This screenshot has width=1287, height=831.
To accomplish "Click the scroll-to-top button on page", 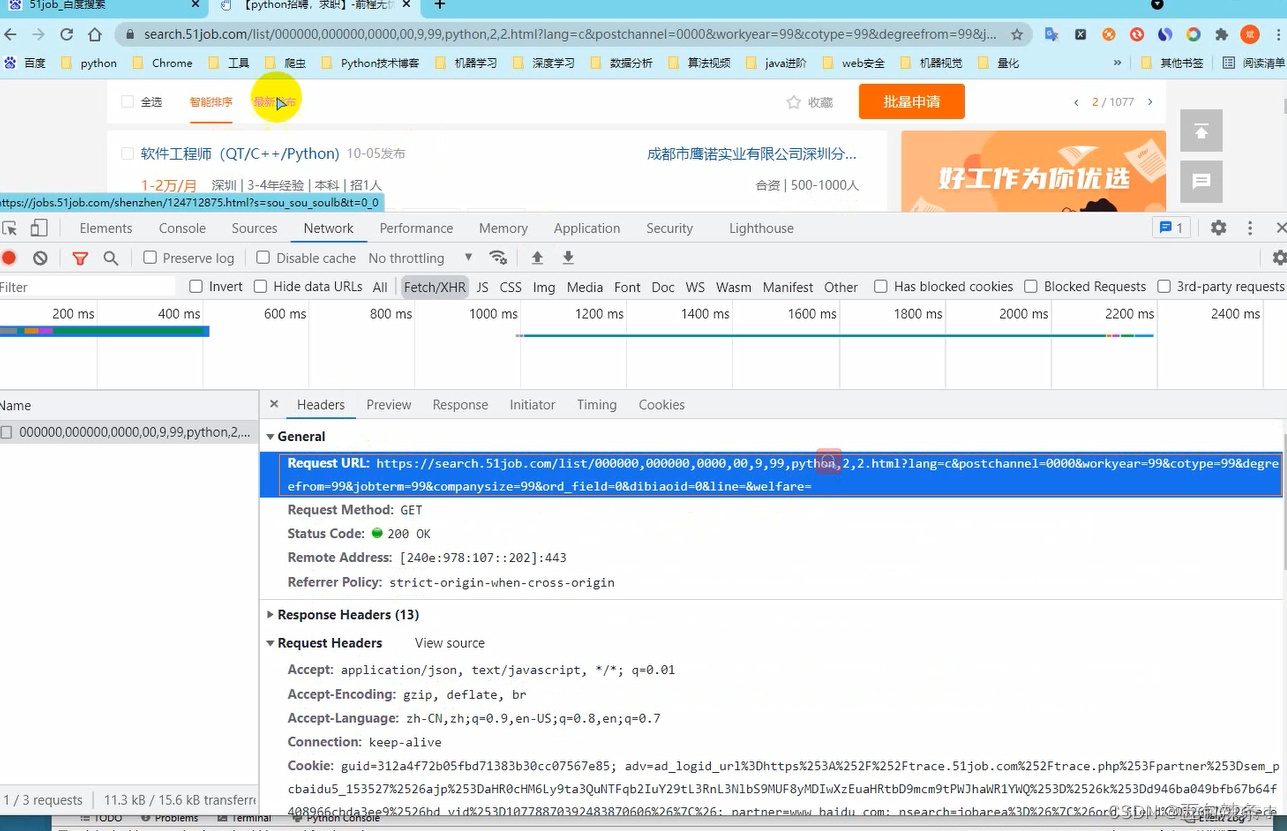I will pyautogui.click(x=1201, y=131).
